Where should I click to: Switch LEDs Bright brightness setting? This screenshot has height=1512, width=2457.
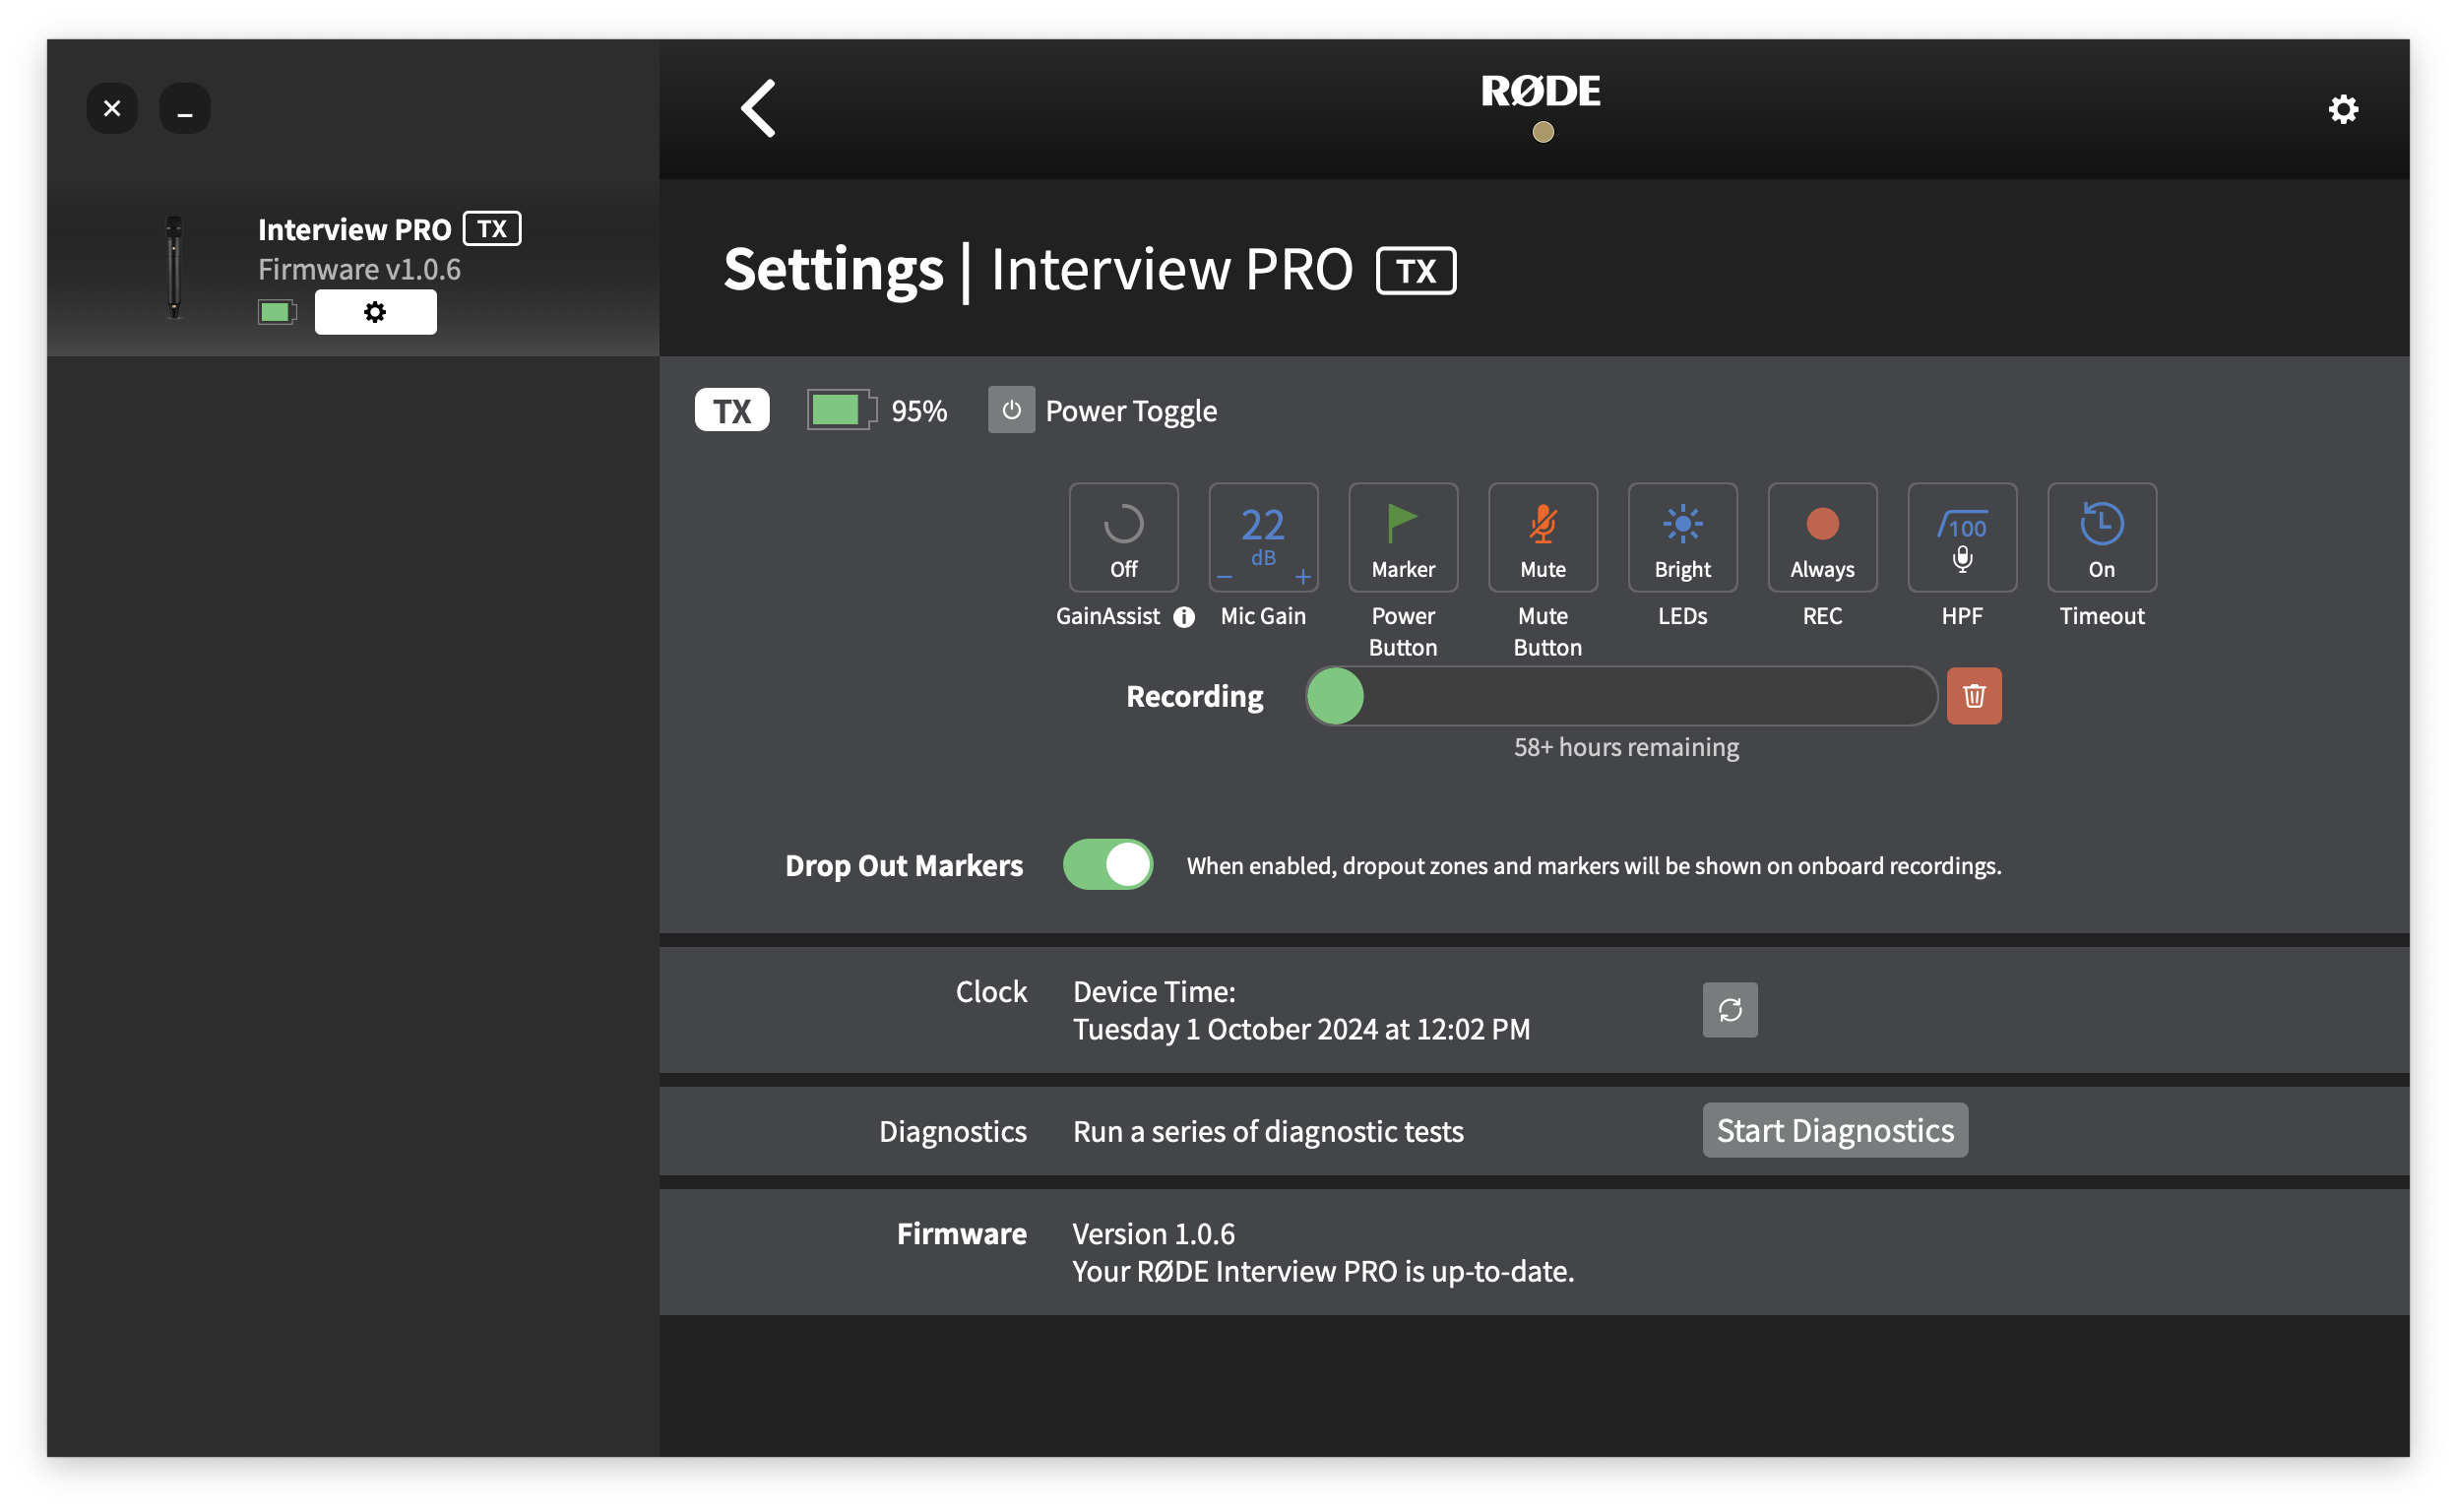[1682, 537]
